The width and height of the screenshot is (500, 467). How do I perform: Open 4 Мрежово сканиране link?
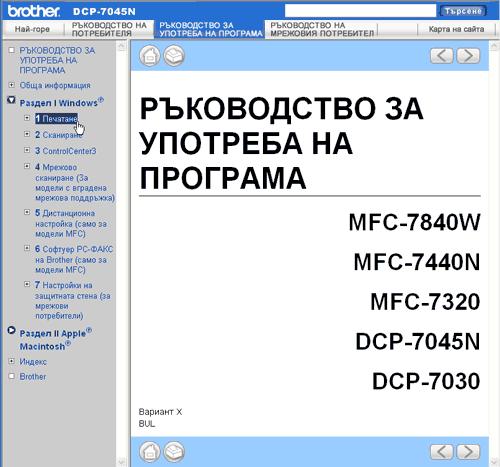point(75,182)
